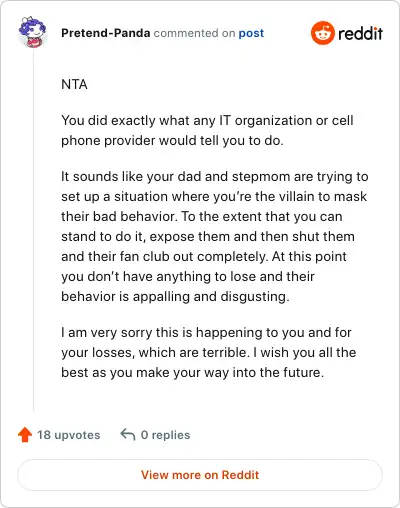Click the line "best as you make your way"

(x=193, y=372)
